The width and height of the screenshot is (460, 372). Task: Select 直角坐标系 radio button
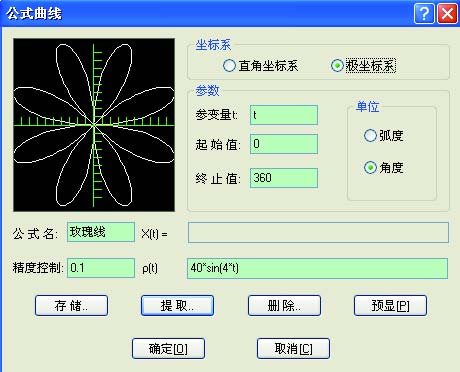click(x=229, y=65)
